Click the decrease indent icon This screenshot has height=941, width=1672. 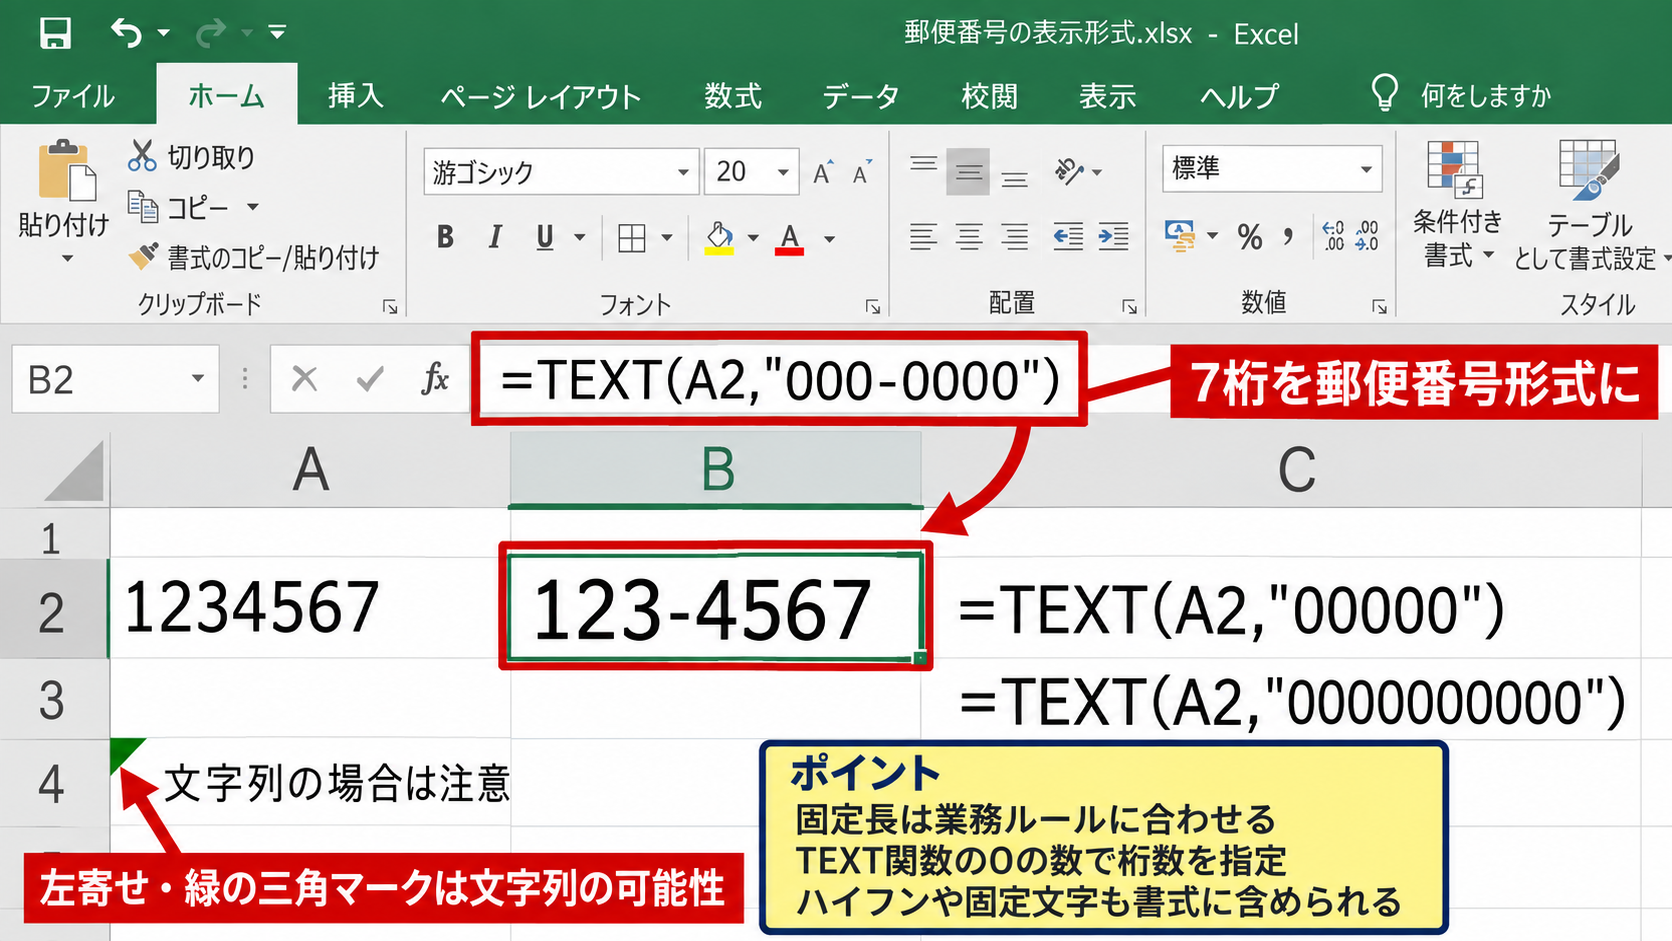pos(1068,237)
